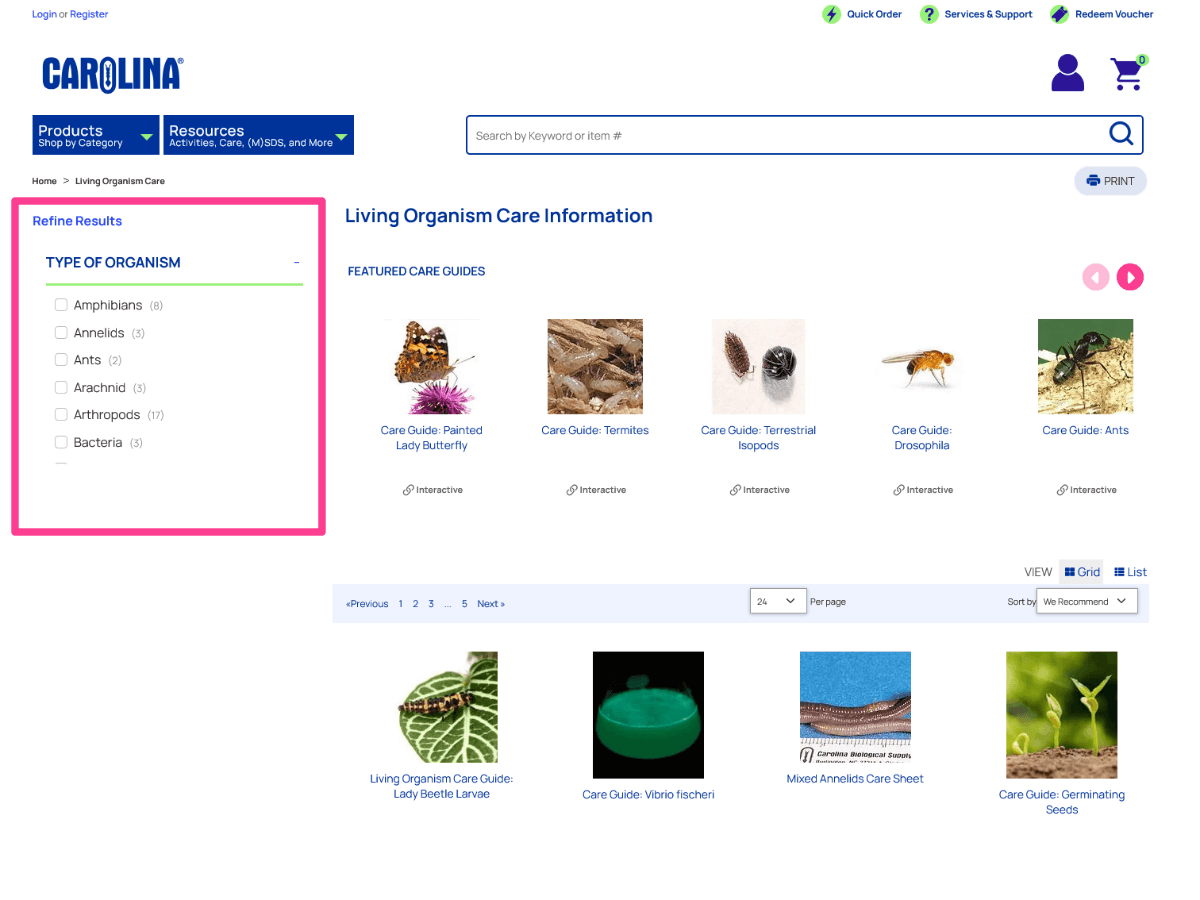This screenshot has height=900, width=1200.
Task: Check the Amphibians filter checkbox
Action: (x=61, y=305)
